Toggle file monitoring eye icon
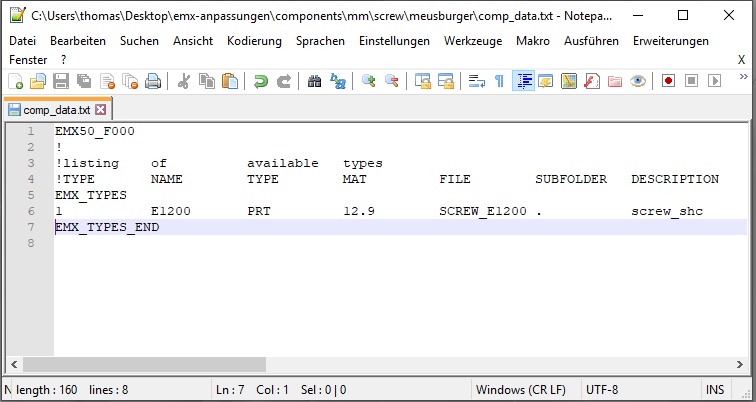 638,81
